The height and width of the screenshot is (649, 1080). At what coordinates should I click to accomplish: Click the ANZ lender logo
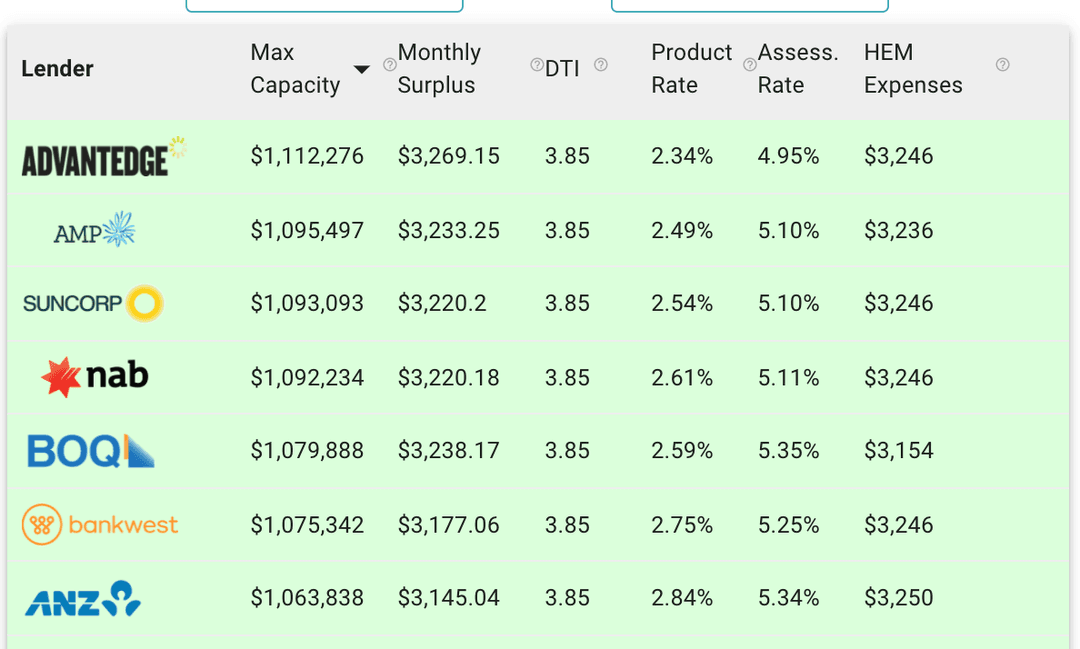(83, 598)
